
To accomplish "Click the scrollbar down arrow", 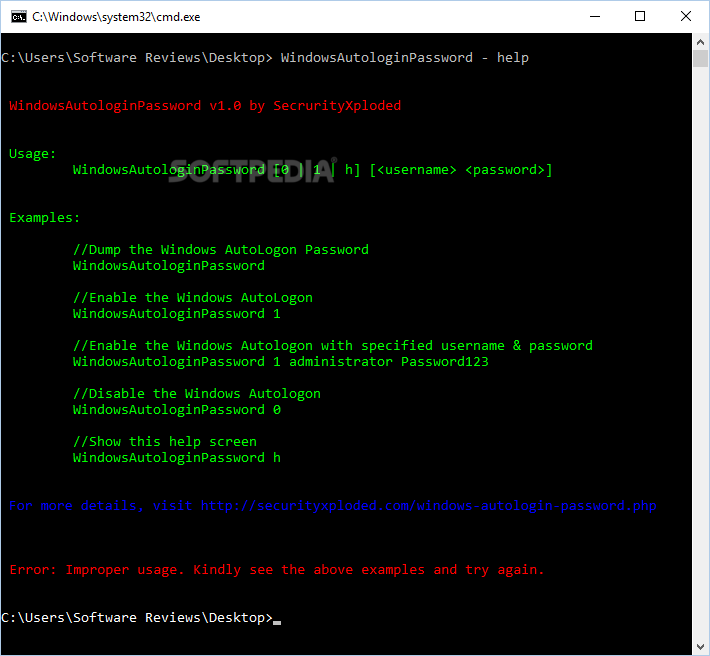I will (700, 646).
